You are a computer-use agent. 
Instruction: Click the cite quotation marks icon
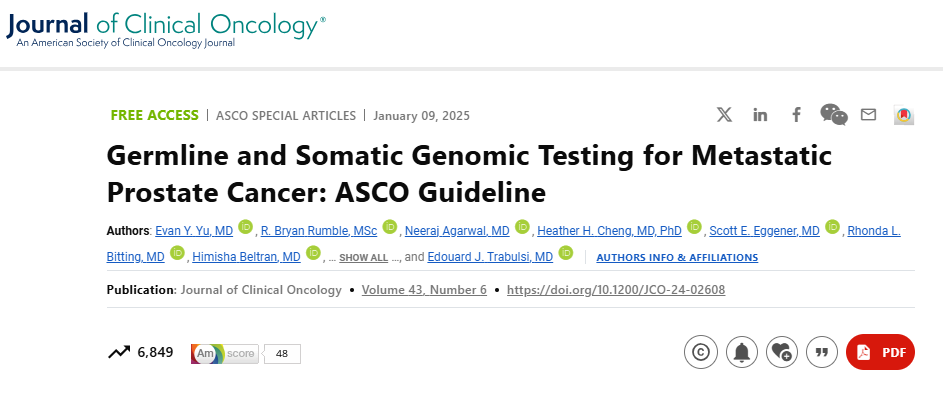pyautogui.click(x=822, y=352)
